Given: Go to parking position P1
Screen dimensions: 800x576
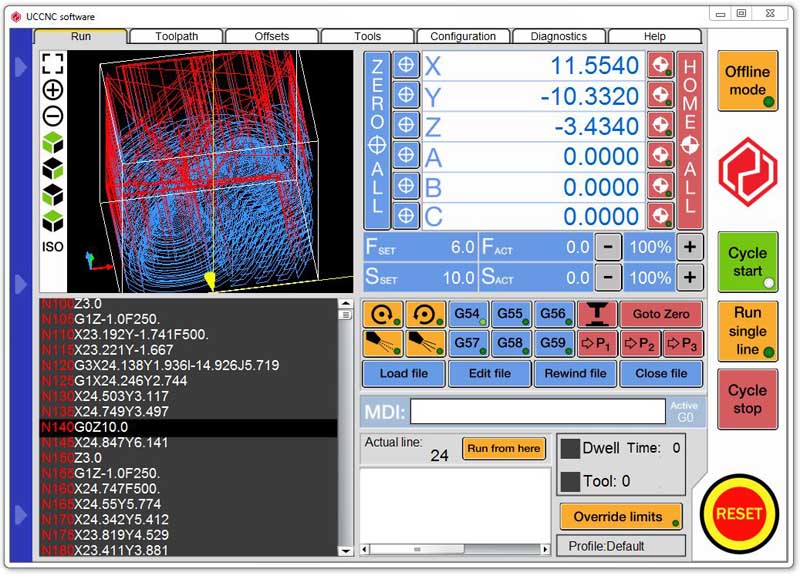Looking at the screenshot, I should pyautogui.click(x=596, y=343).
